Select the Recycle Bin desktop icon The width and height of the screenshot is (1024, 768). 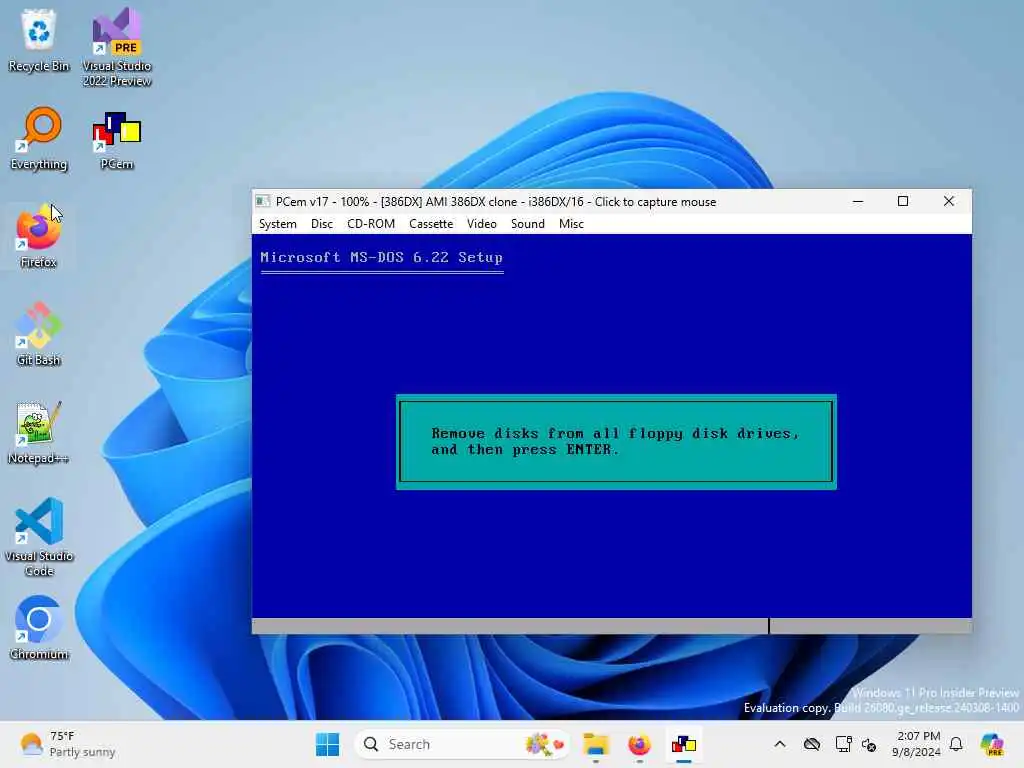[x=39, y=41]
